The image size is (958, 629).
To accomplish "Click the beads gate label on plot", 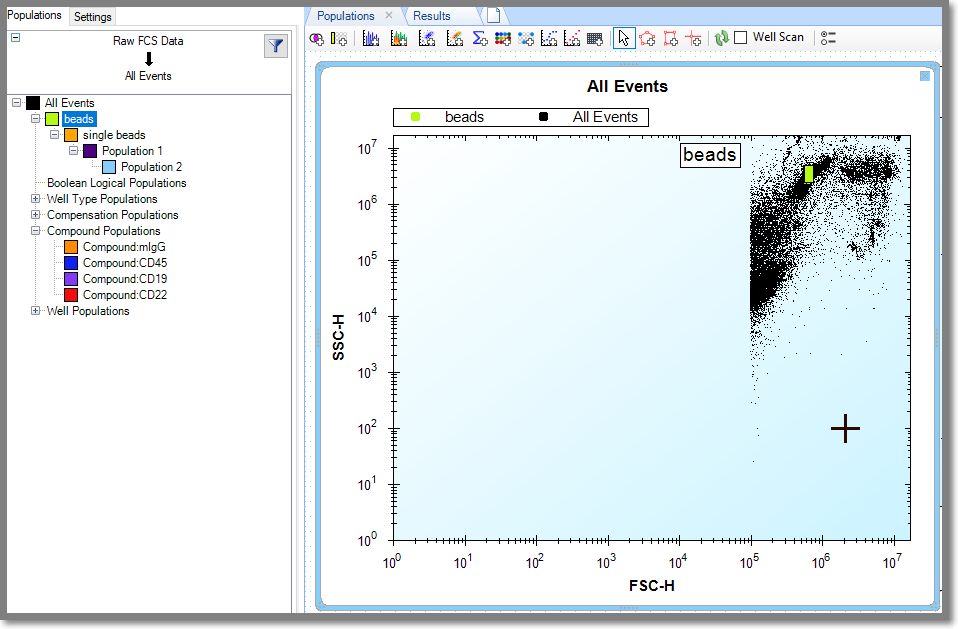I will [710, 155].
